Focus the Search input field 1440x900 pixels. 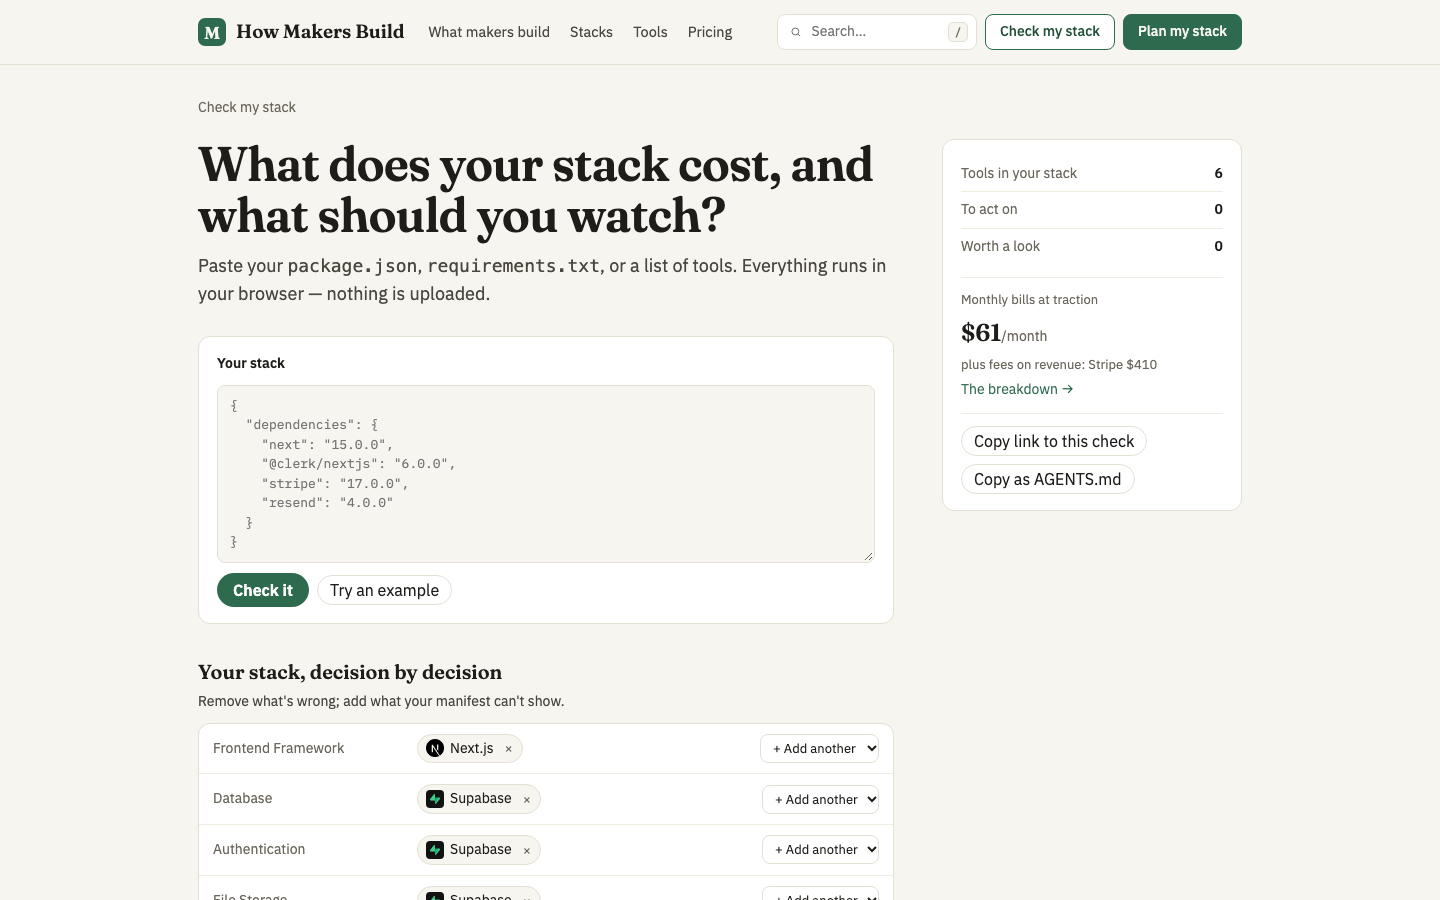[877, 32]
